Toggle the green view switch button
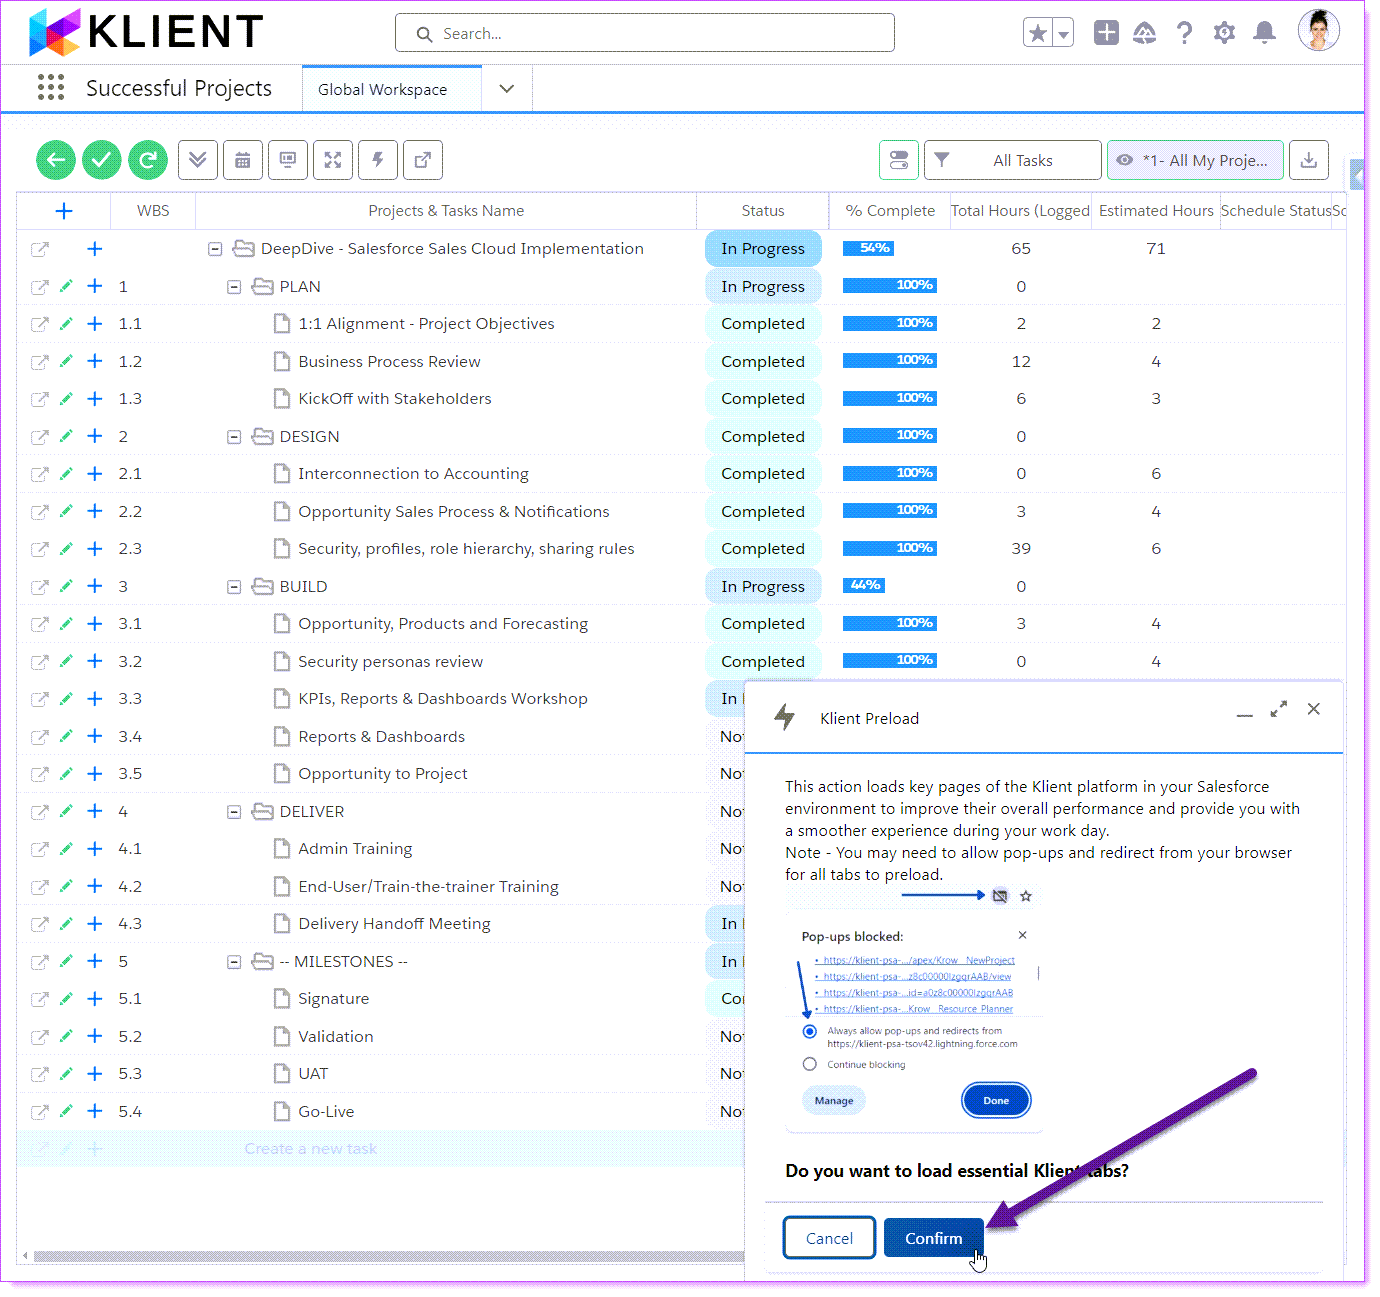Viewport: 1380px width, 1297px height. pyautogui.click(x=899, y=160)
